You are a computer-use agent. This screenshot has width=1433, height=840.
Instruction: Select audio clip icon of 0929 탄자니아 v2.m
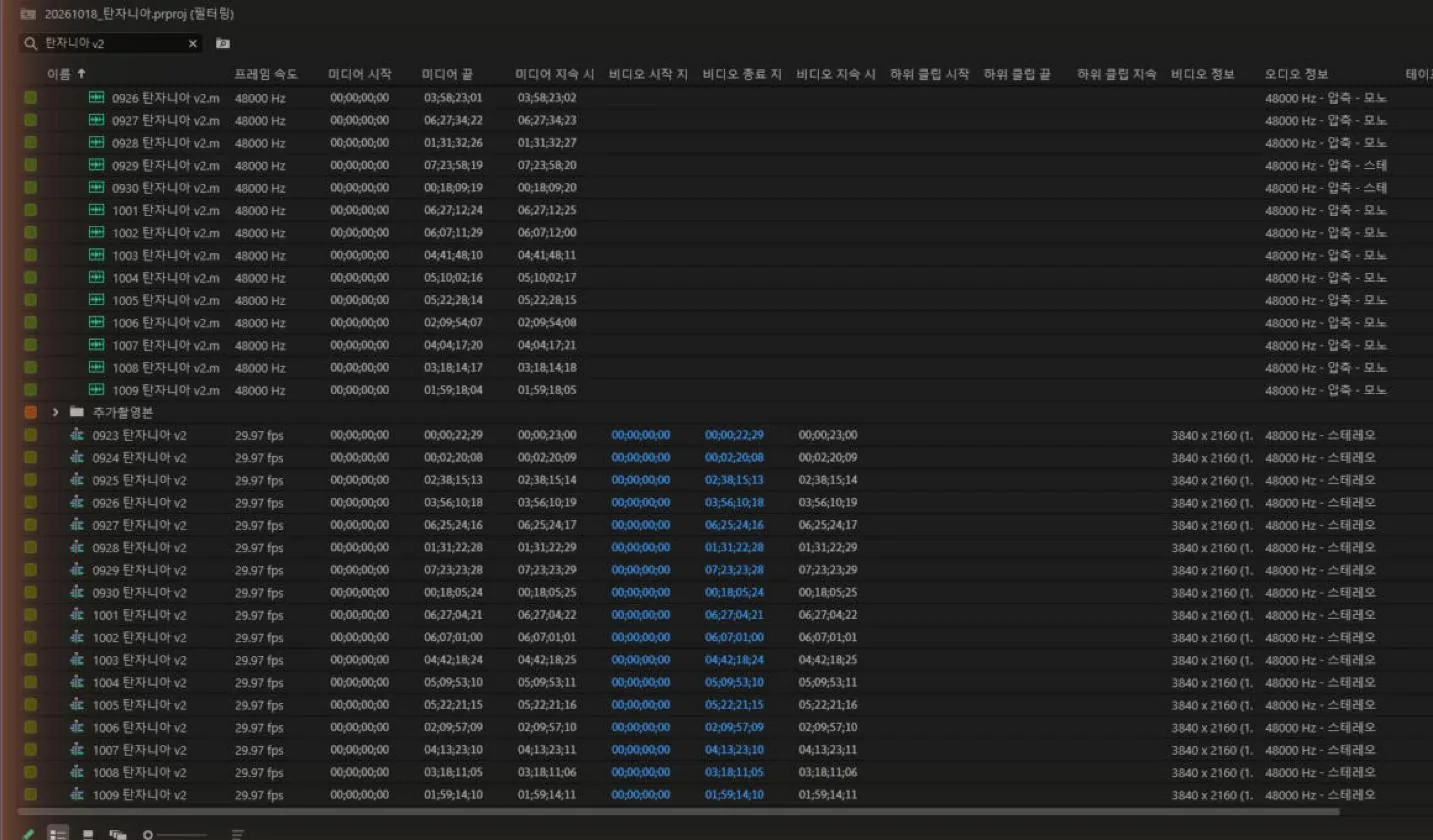click(97, 165)
